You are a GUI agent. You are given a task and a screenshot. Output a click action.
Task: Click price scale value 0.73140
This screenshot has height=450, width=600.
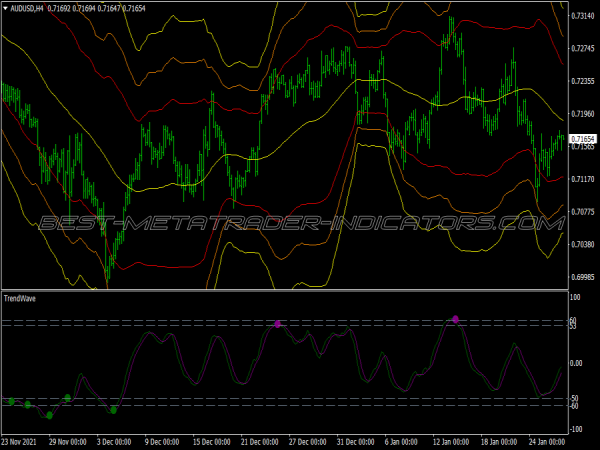pos(583,16)
